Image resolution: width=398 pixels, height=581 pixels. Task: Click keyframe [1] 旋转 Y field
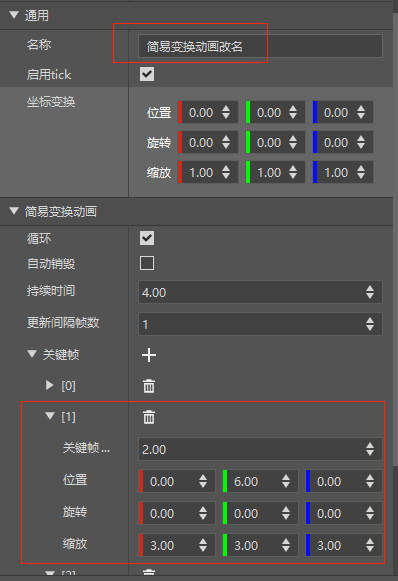point(260,513)
